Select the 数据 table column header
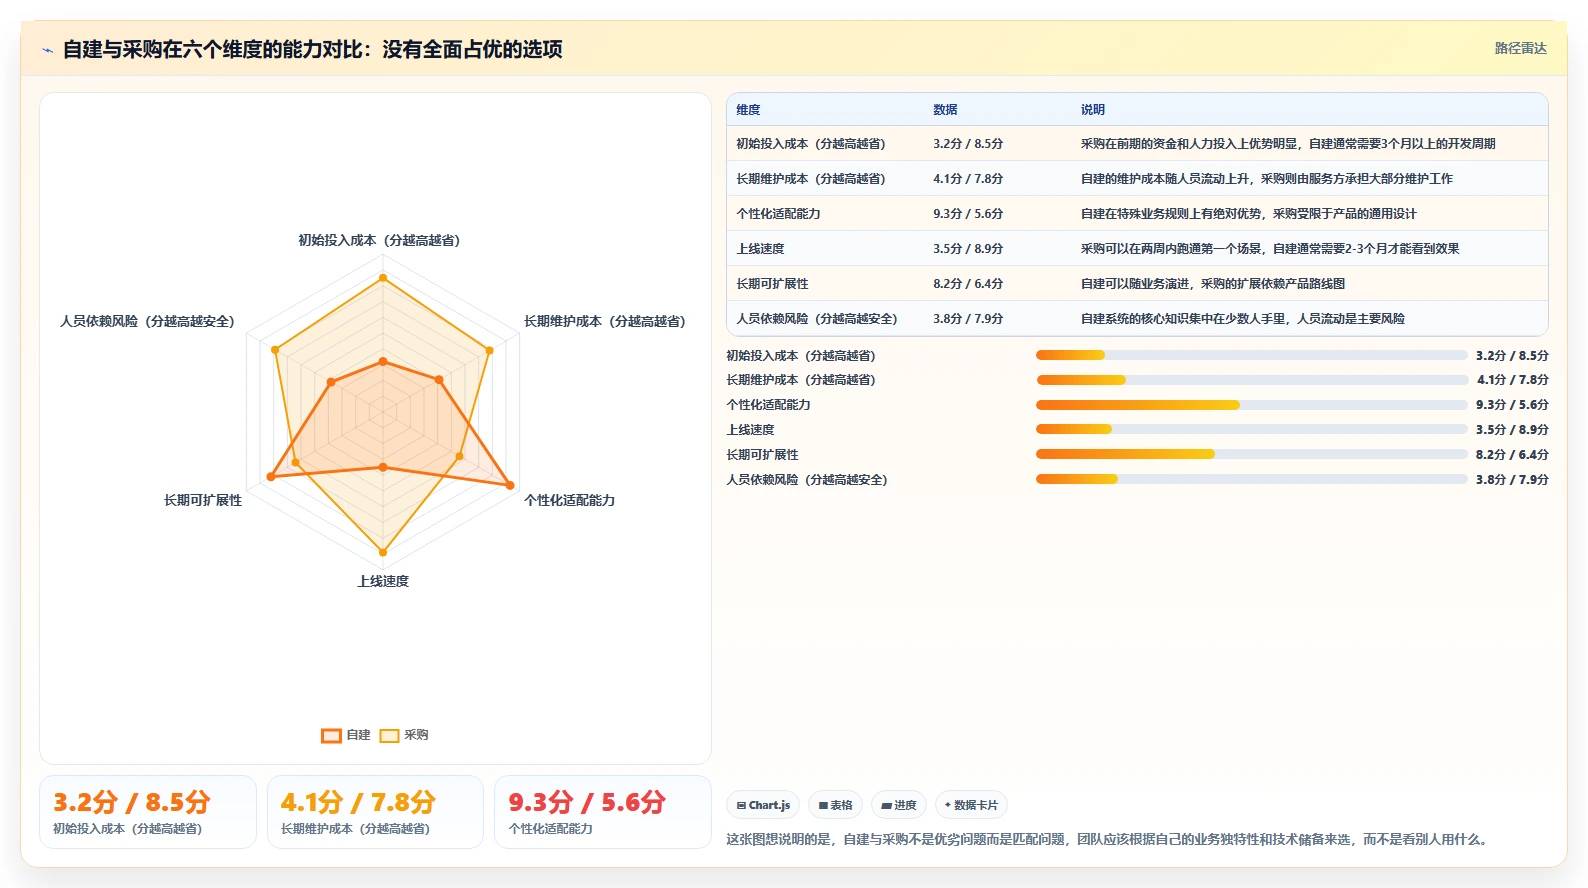 point(945,110)
